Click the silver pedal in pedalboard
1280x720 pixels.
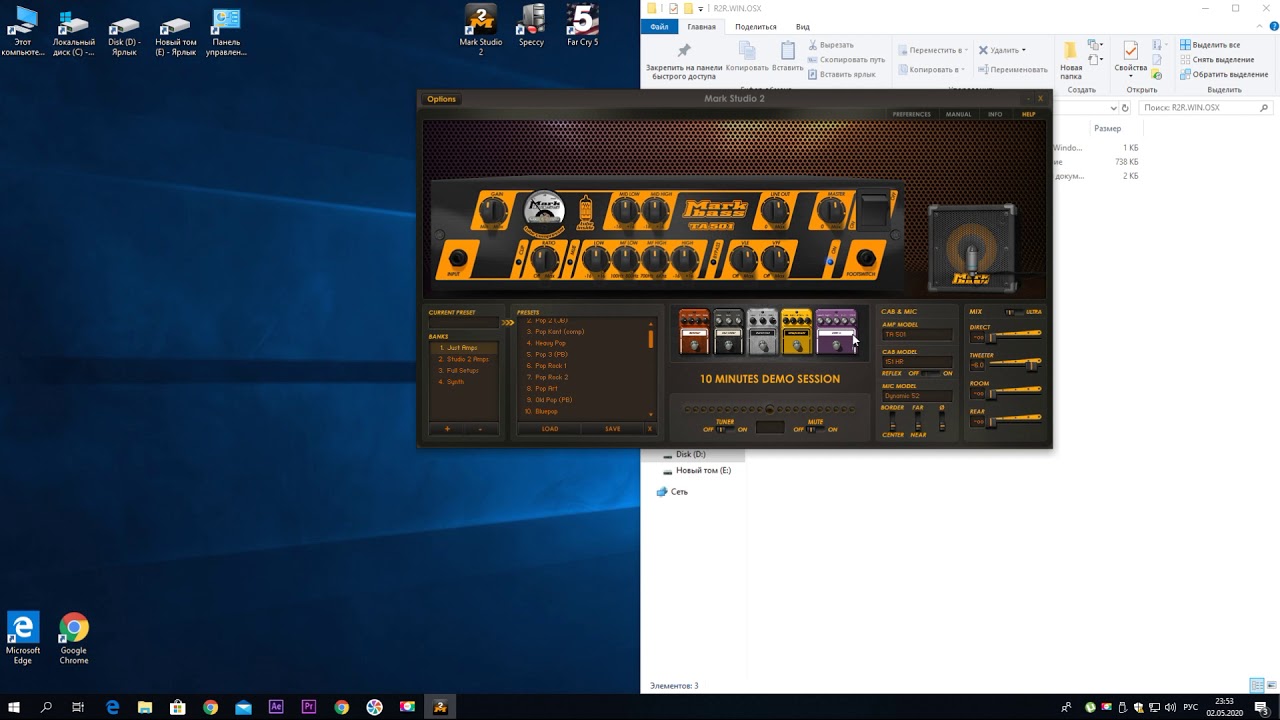point(762,332)
